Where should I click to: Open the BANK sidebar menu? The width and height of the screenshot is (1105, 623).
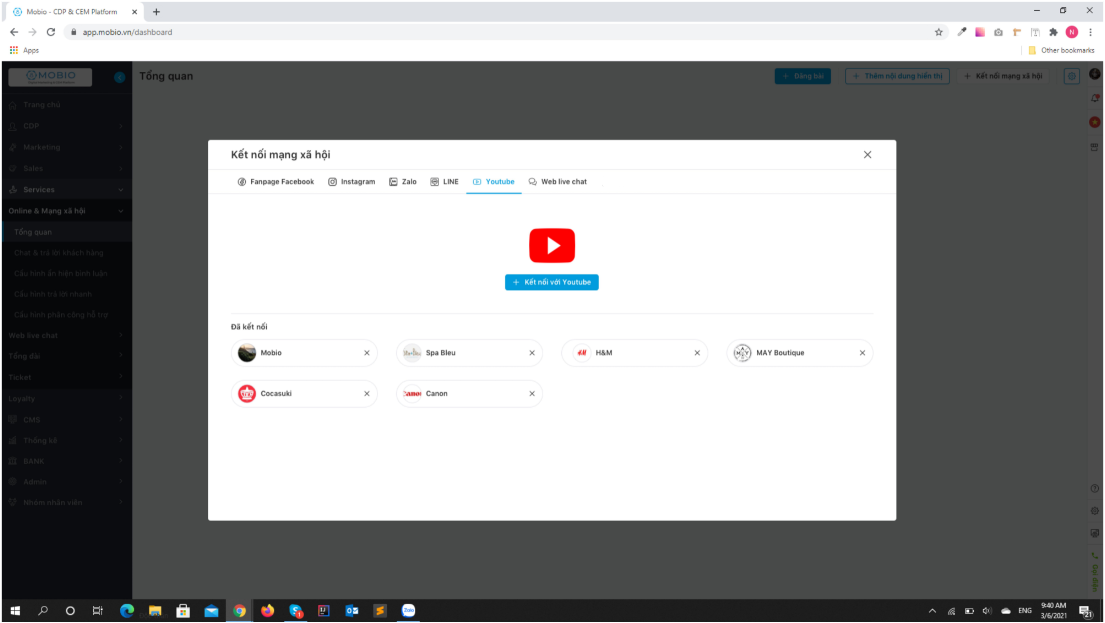(66, 461)
